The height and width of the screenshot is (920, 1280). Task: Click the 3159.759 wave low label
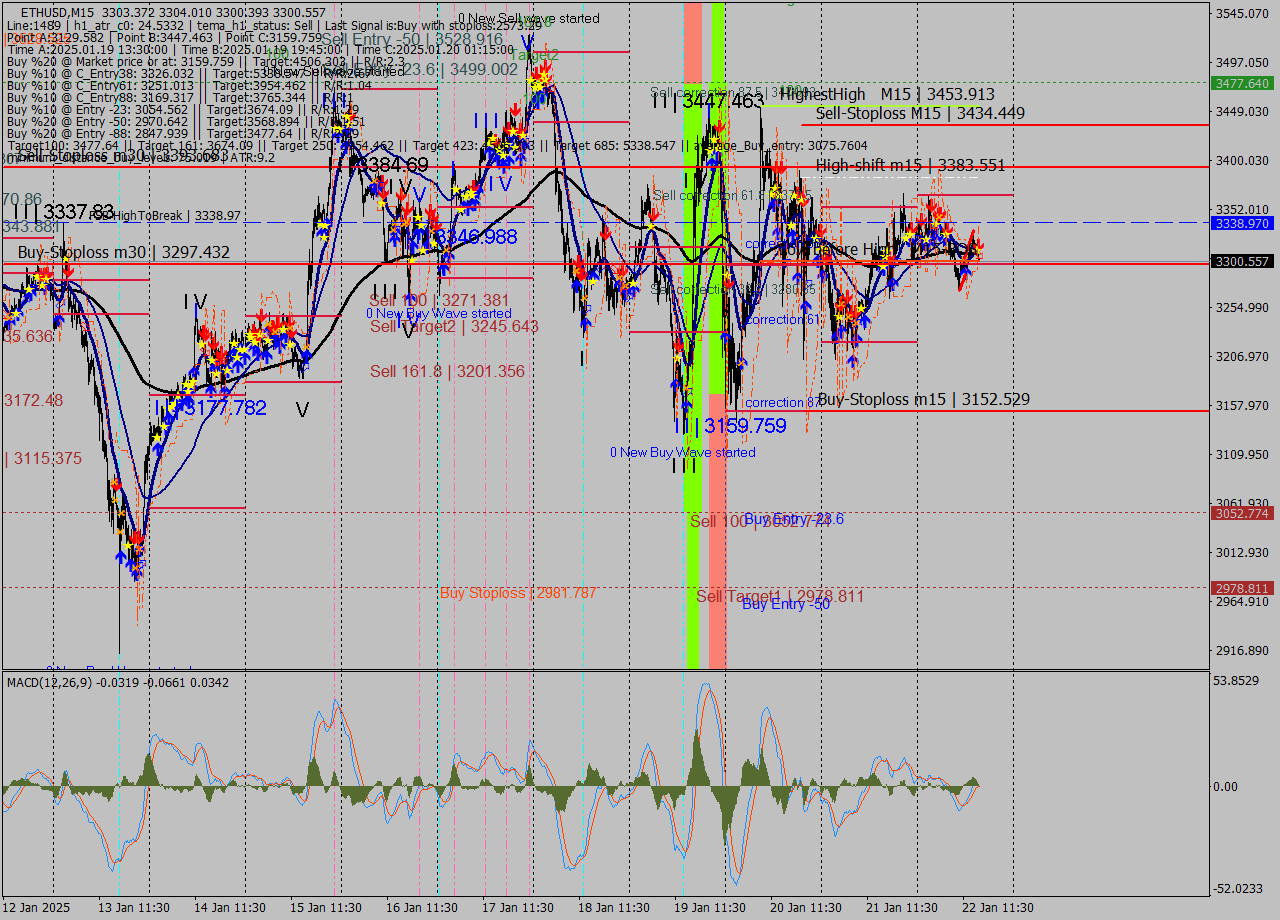(745, 426)
